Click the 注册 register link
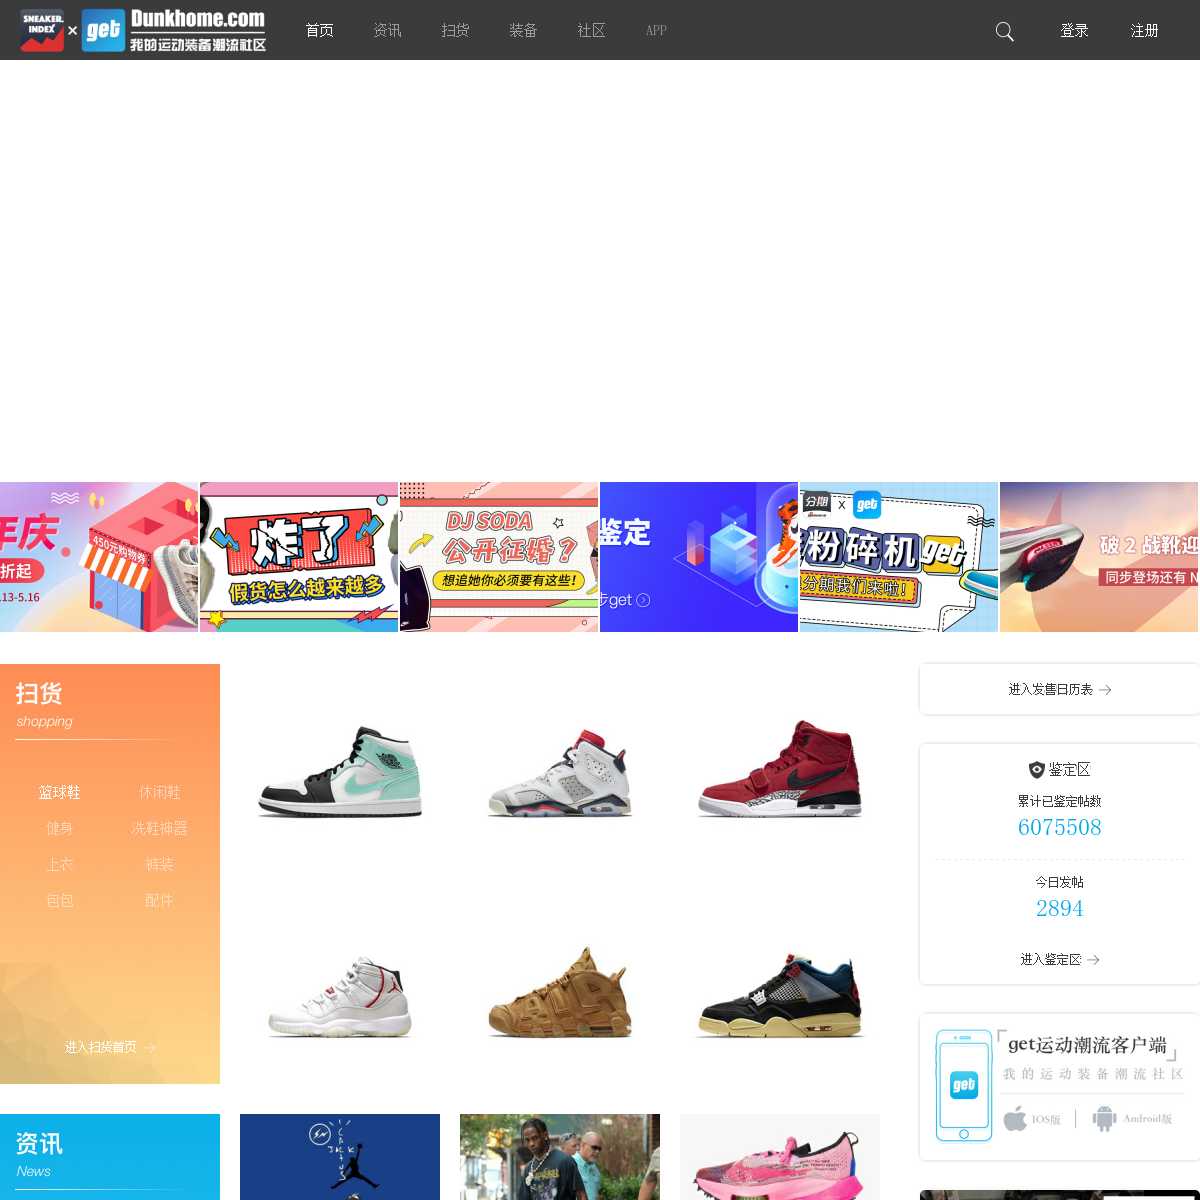The height and width of the screenshot is (1200, 1200). (x=1145, y=30)
